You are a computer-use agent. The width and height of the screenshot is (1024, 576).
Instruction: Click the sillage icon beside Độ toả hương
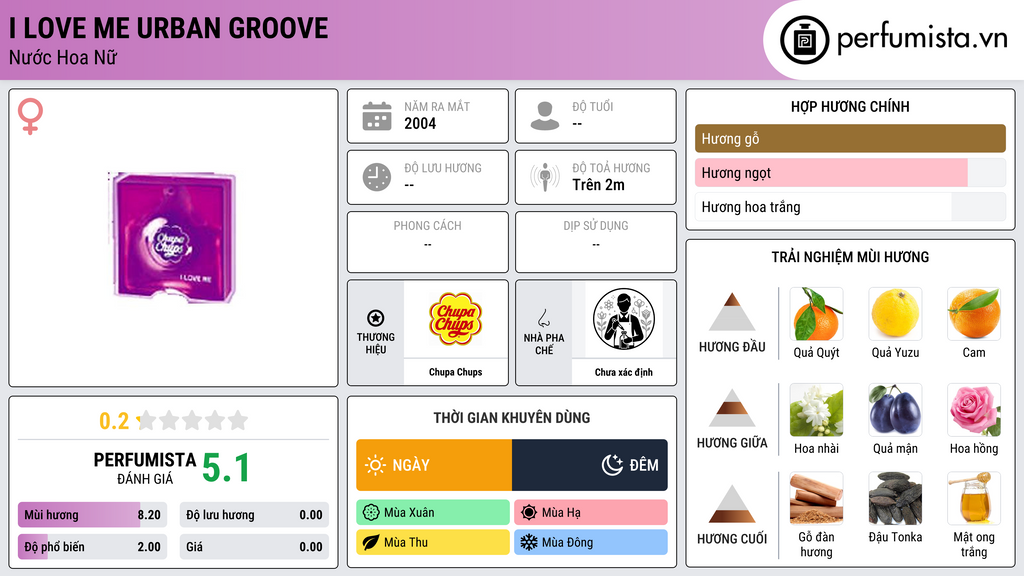(x=545, y=177)
